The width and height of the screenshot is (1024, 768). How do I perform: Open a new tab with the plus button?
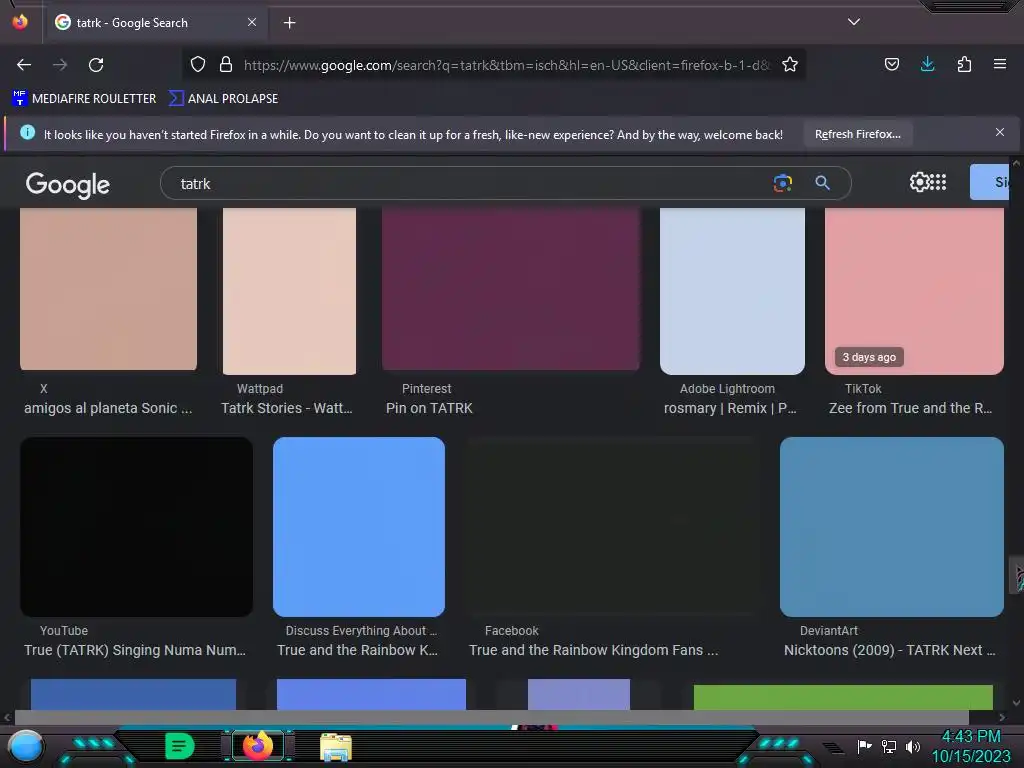pos(289,23)
